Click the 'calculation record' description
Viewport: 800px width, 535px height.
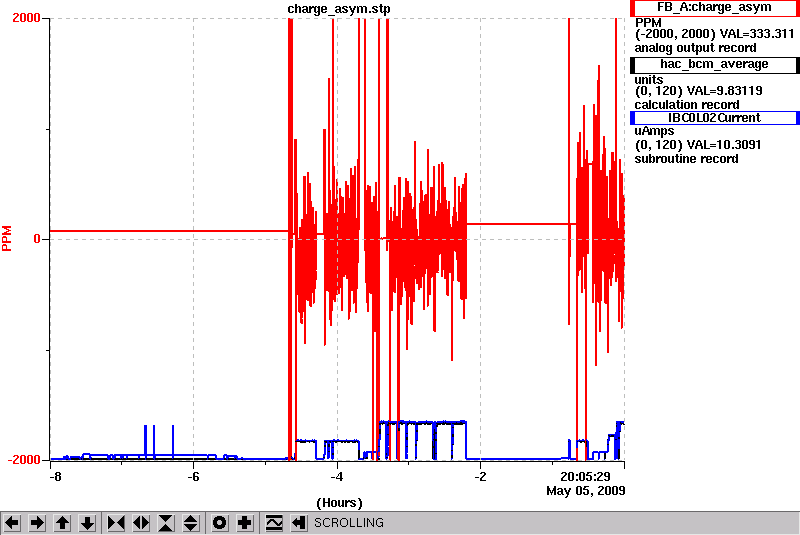[x=687, y=105]
